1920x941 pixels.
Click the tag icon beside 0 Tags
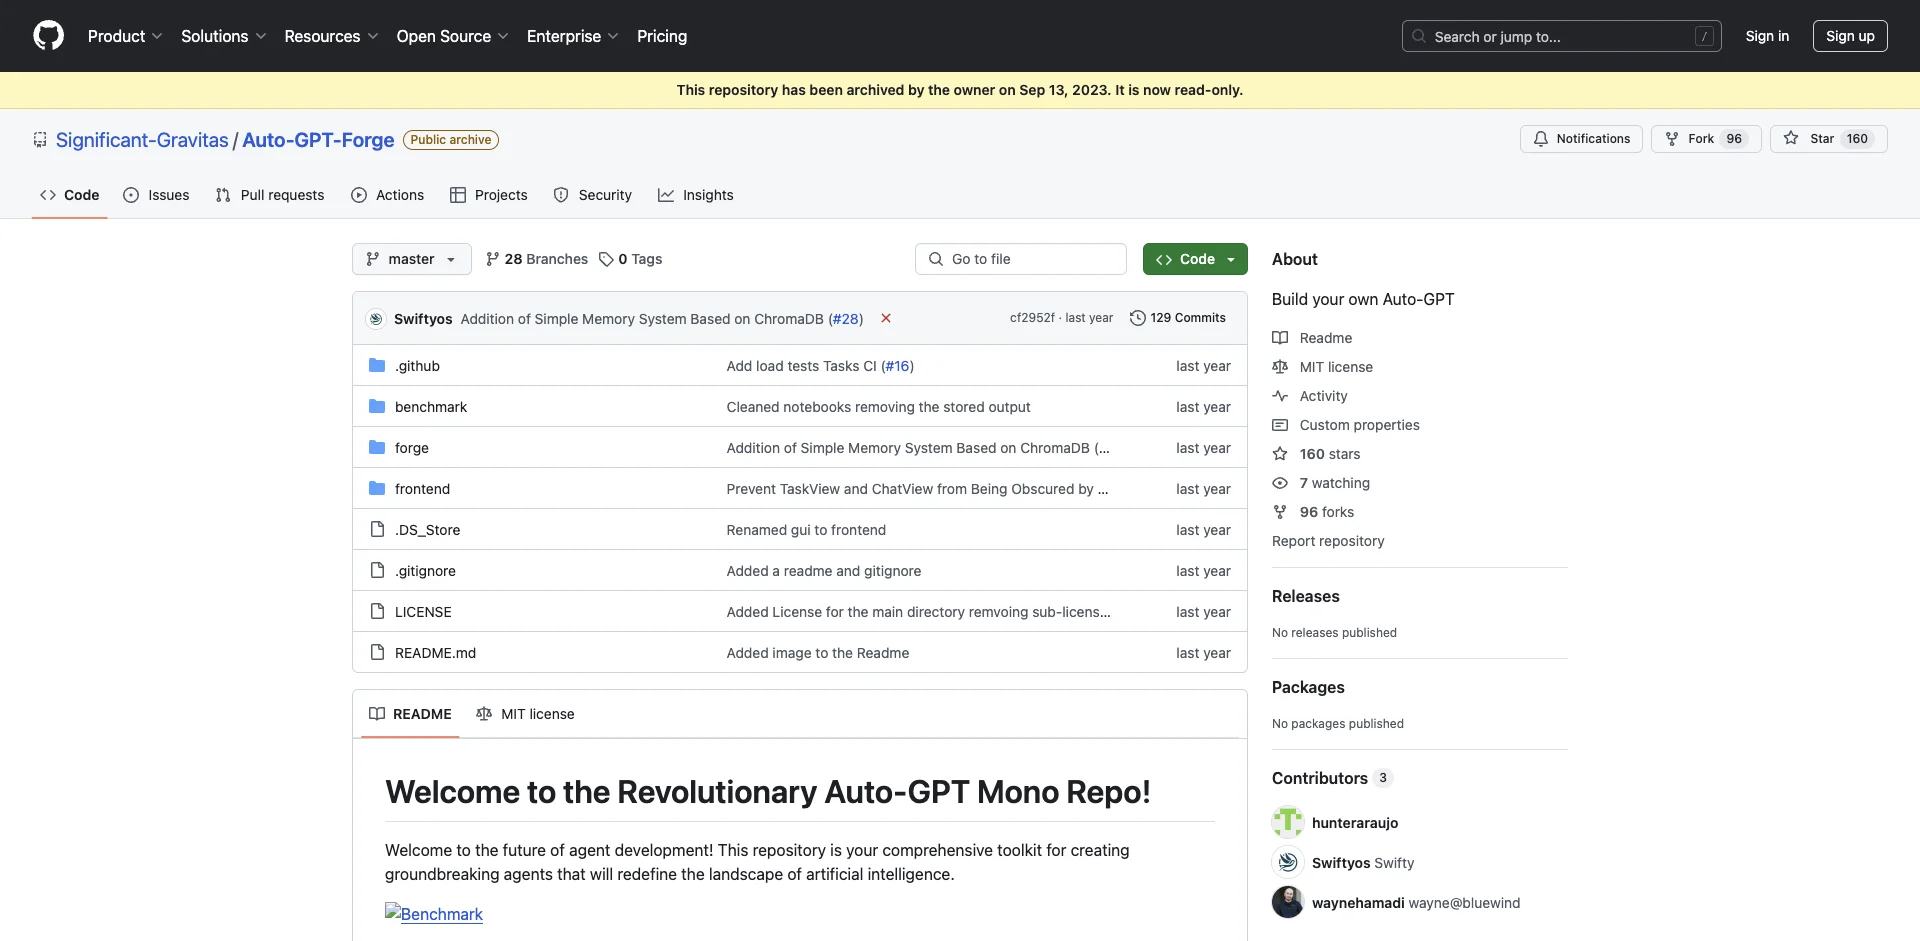pyautogui.click(x=606, y=259)
